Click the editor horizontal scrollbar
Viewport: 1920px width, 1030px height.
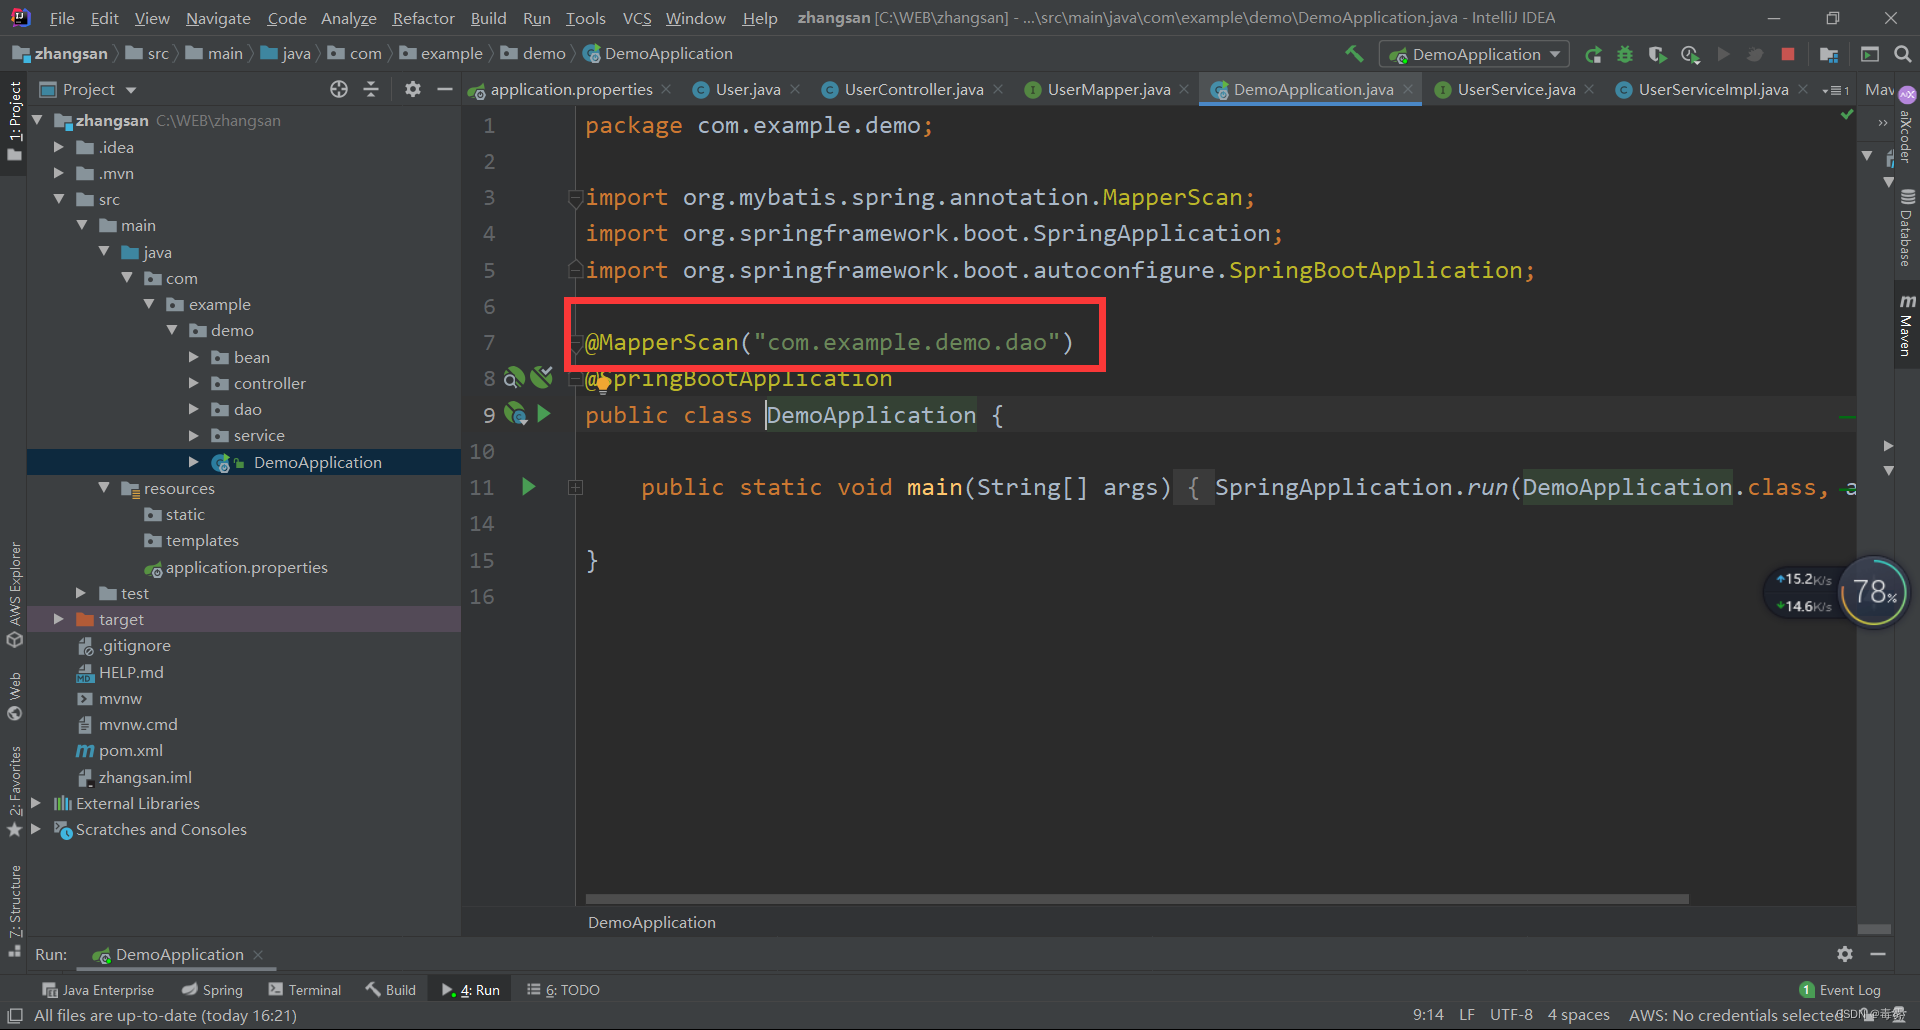[x=1137, y=899]
